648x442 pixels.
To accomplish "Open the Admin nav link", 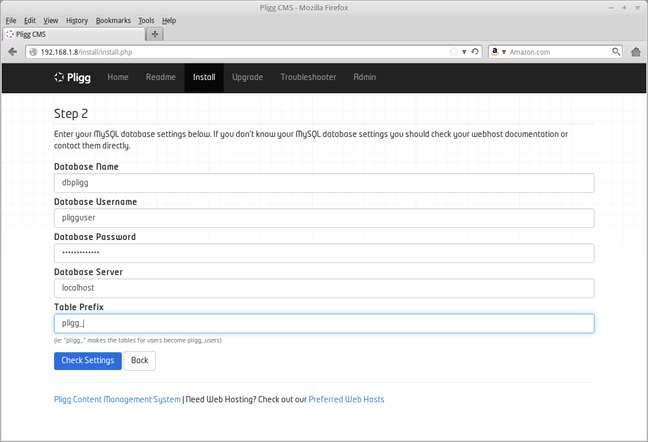I will [x=364, y=77].
